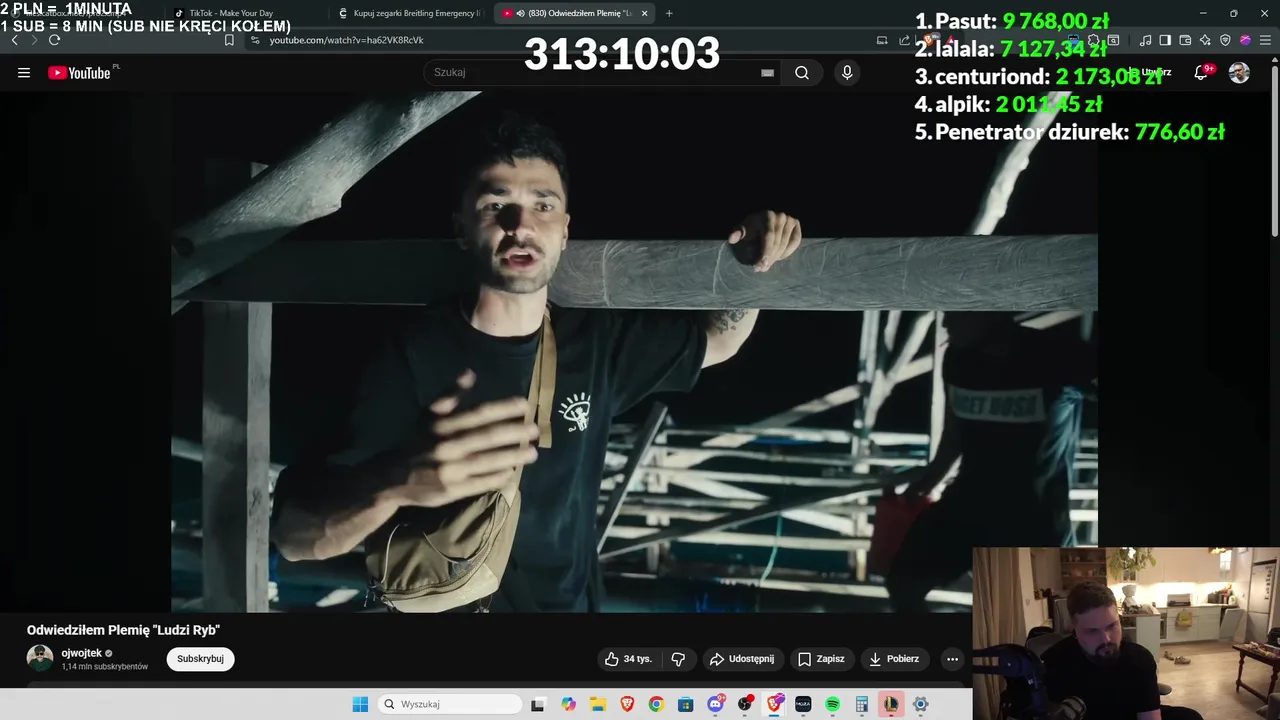Viewport: 1280px width, 720px height.
Task: Mute the tab via speaker icon
Action: click(521, 13)
